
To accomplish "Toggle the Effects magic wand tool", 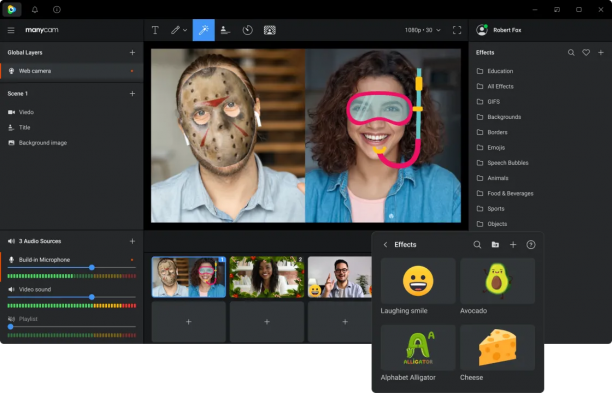I will (203, 30).
